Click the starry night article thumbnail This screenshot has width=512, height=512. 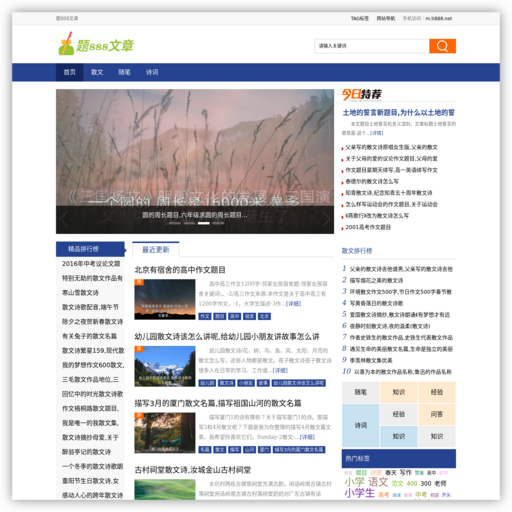(165, 299)
